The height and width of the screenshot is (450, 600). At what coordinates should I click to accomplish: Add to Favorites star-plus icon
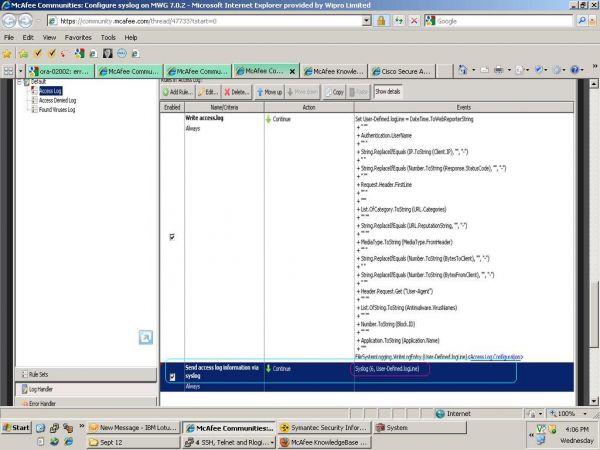click(x=23, y=54)
